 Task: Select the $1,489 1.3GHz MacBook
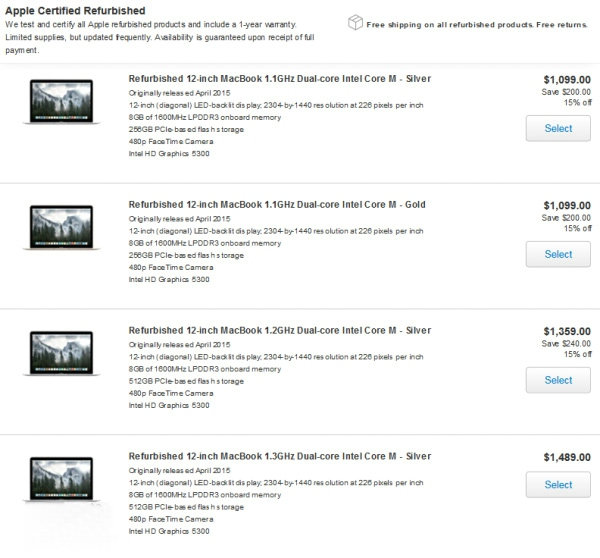coord(558,485)
